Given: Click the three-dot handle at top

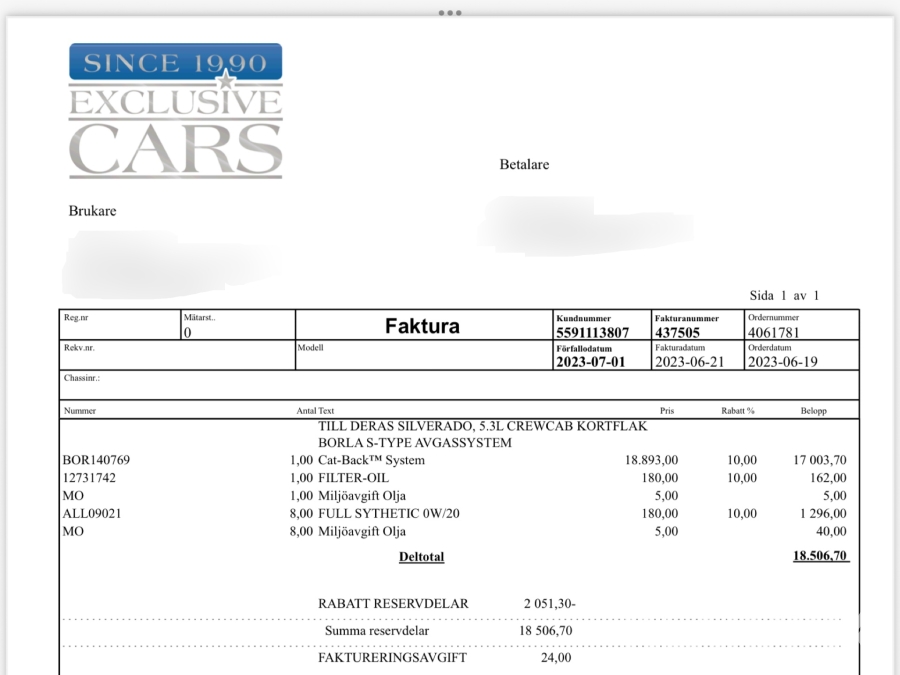Looking at the screenshot, I should tap(450, 13).
